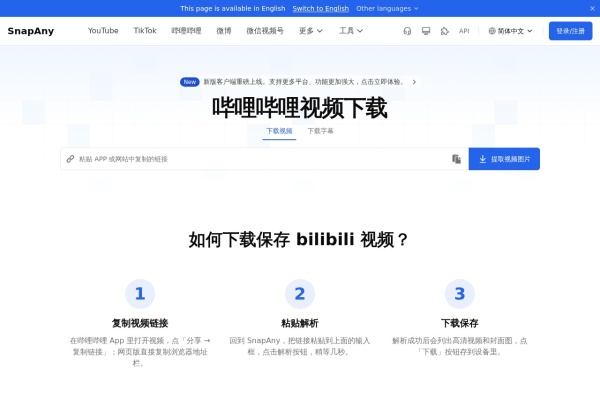The image size is (600, 400).
Task: Select the 下载视频 tab
Action: tap(279, 131)
